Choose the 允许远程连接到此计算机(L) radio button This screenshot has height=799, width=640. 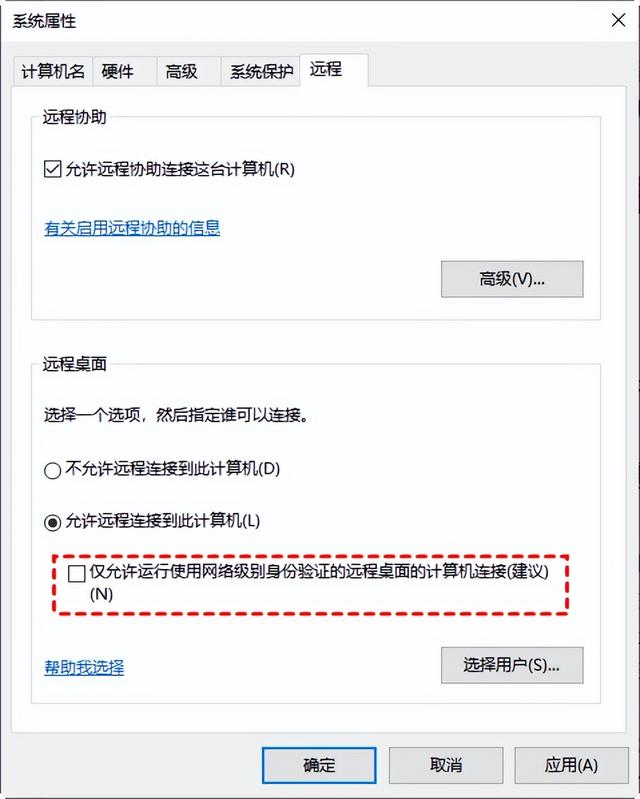[52, 522]
